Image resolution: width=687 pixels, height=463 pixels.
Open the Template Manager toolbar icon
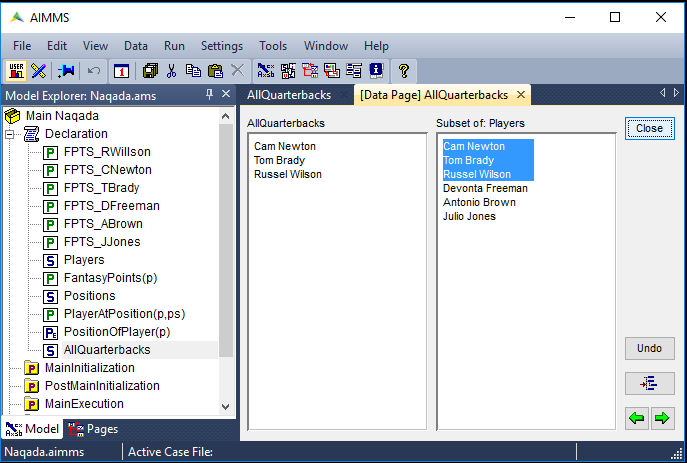(332, 71)
